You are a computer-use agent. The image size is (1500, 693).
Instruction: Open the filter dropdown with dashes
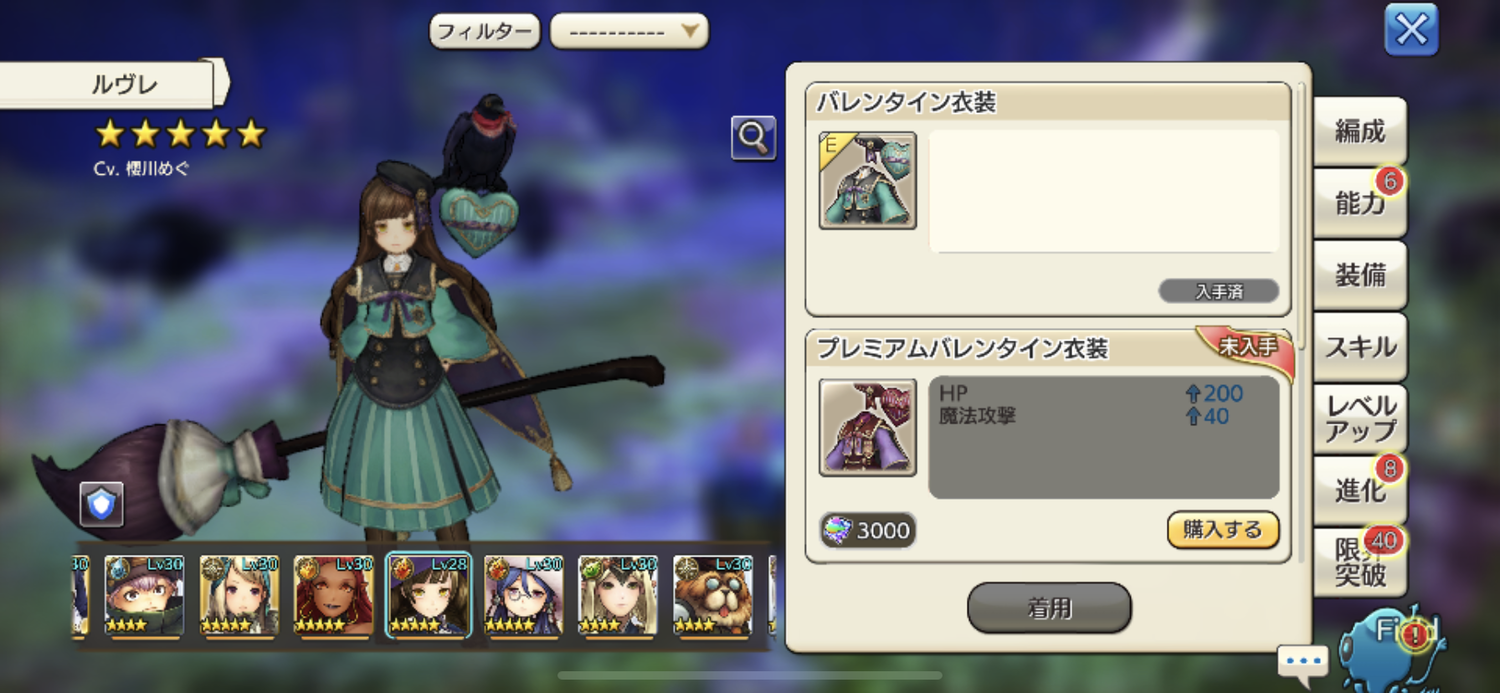point(629,31)
